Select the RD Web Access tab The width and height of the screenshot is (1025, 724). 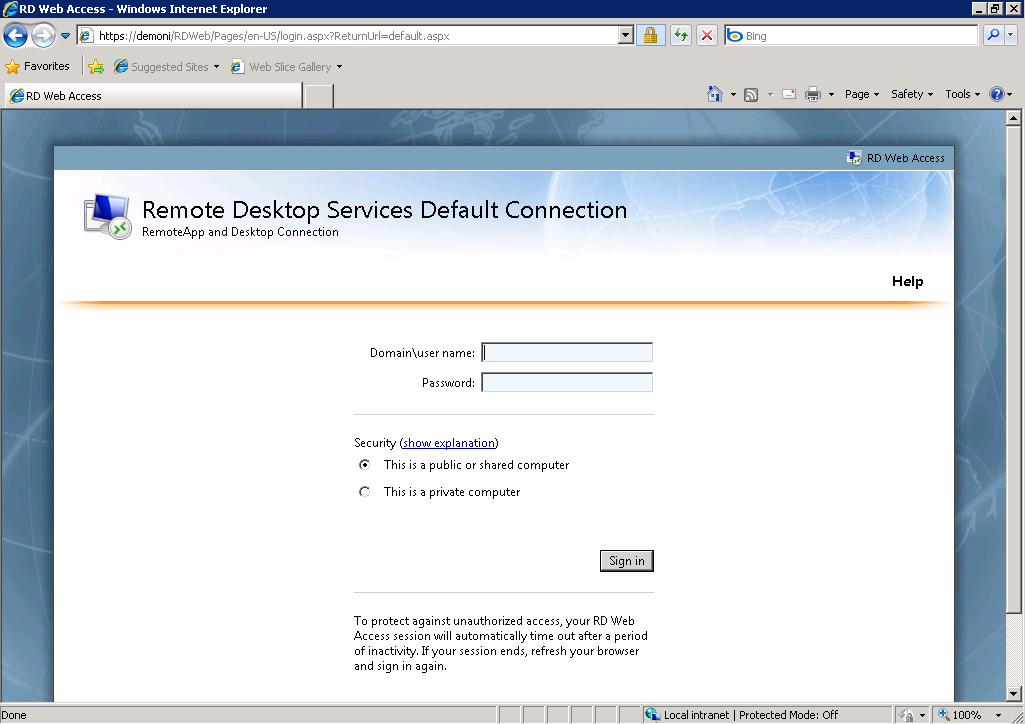[x=154, y=95]
